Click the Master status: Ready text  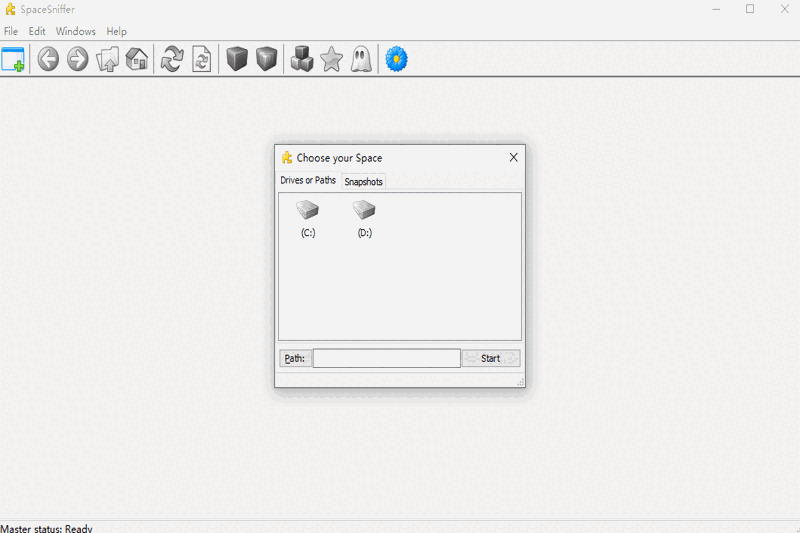click(46, 528)
